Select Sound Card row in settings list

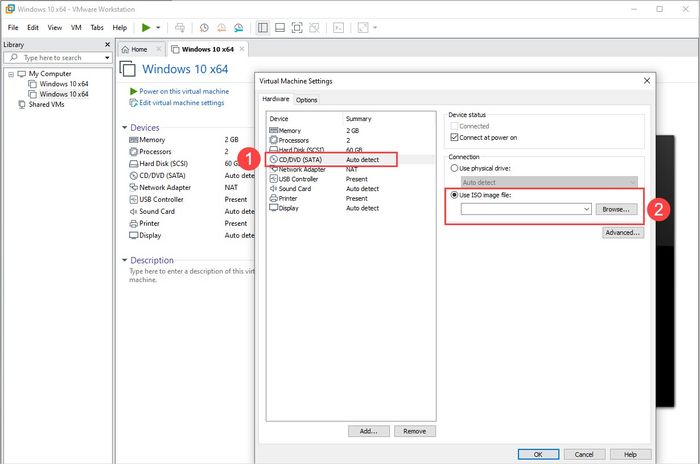coord(350,189)
